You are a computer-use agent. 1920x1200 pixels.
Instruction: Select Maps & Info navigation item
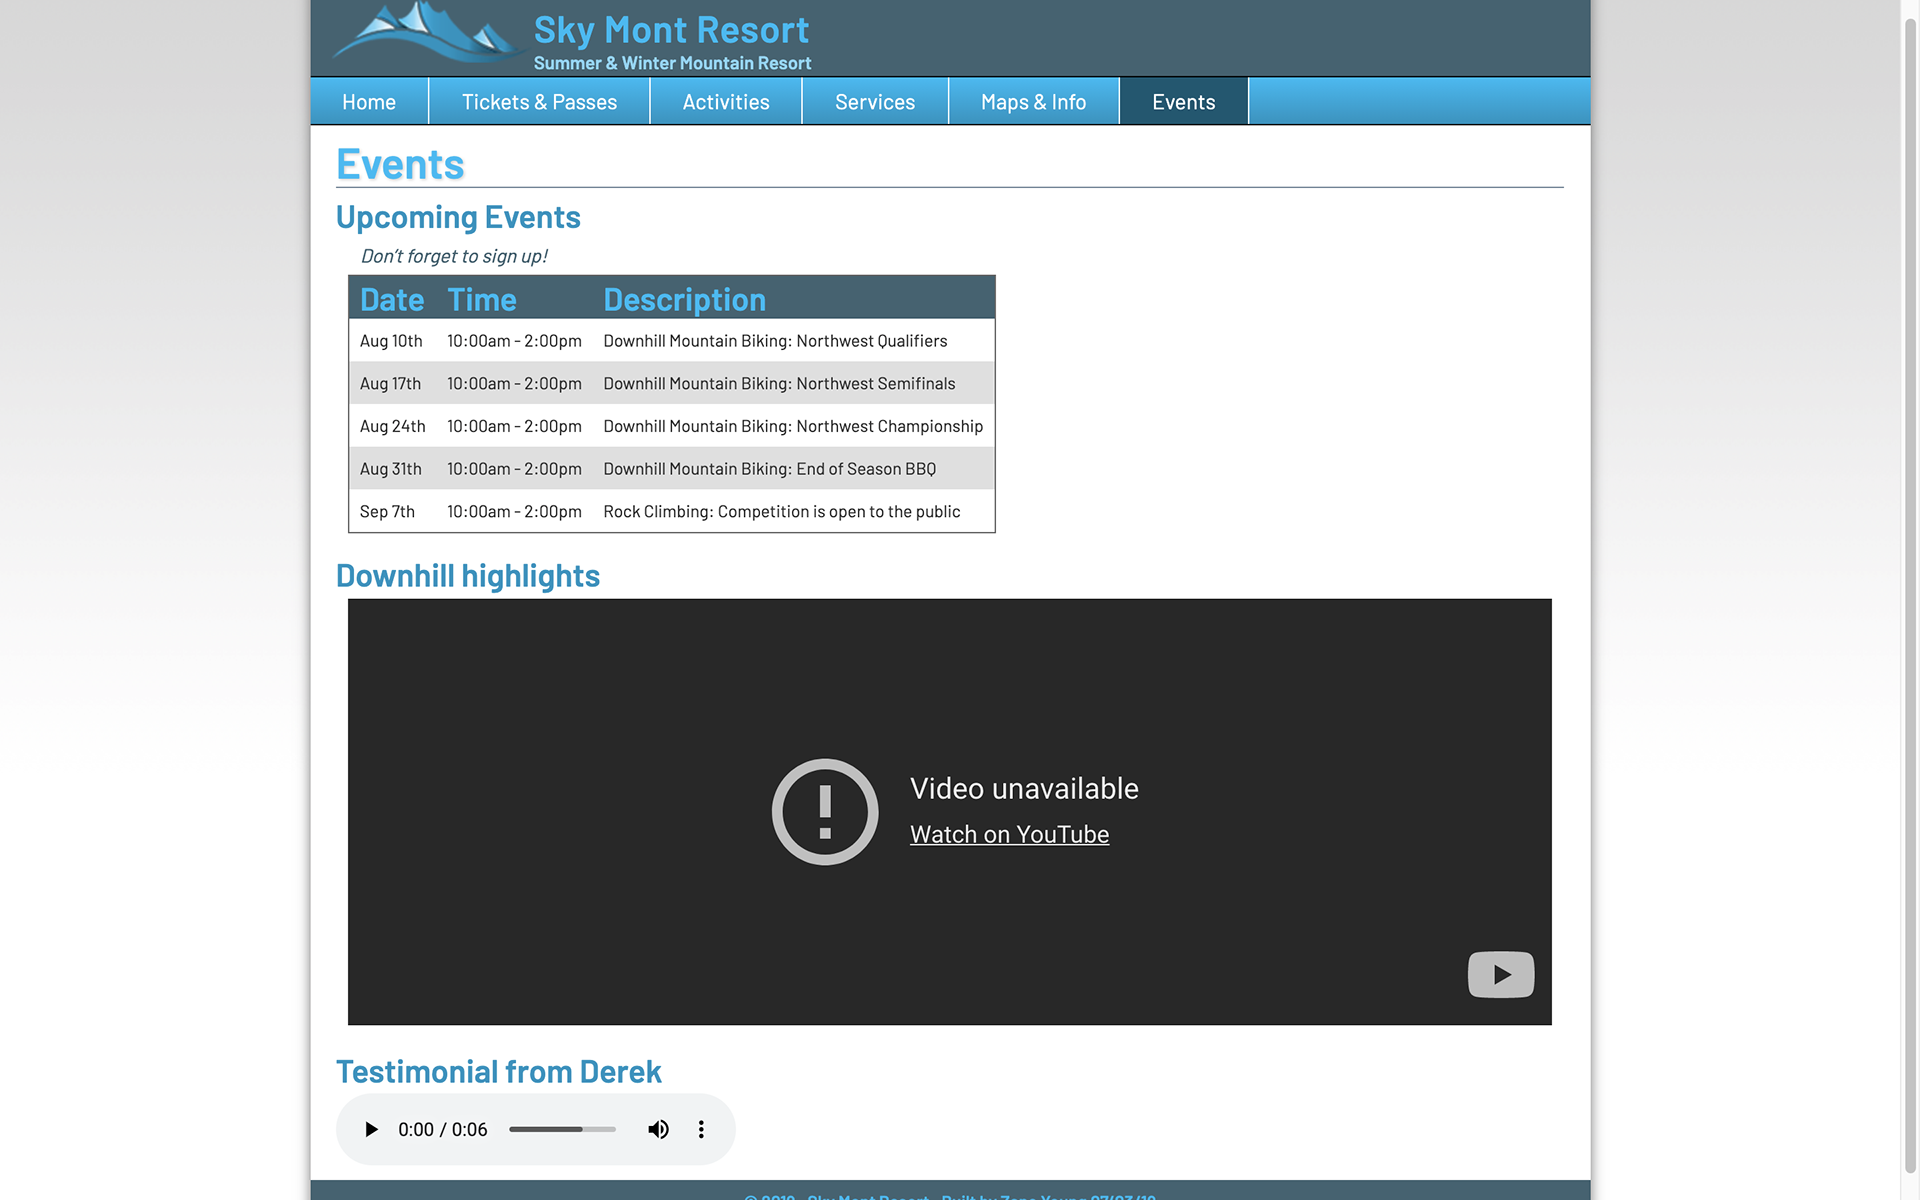[x=1033, y=102]
